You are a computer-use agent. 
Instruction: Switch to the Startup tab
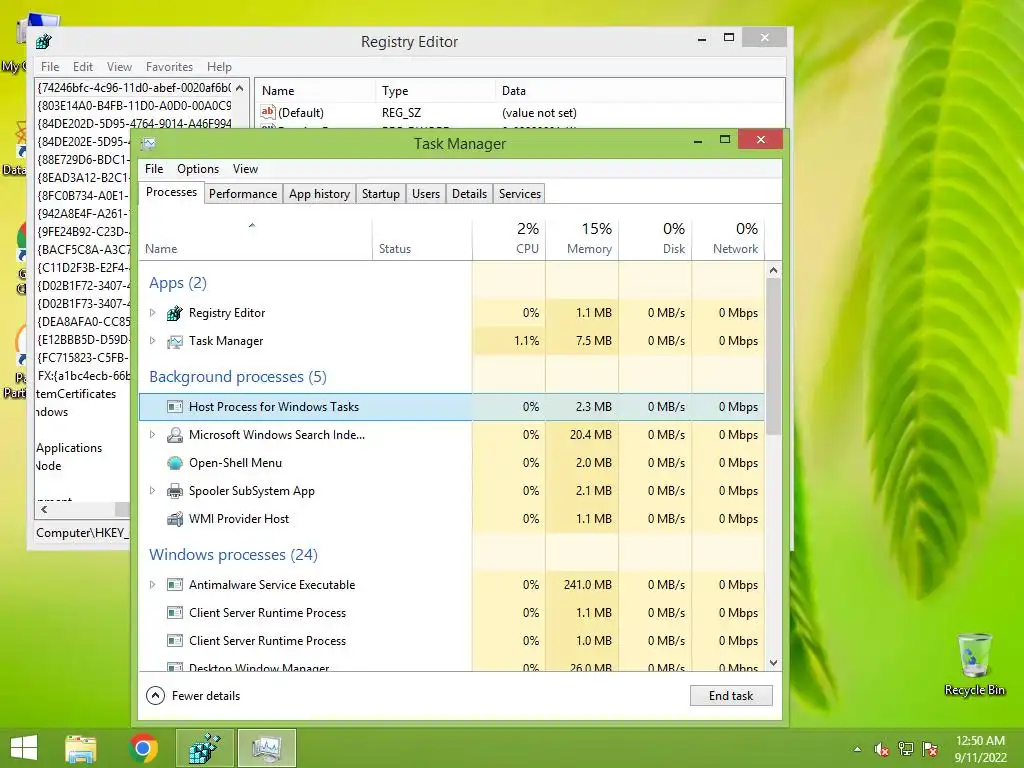(x=381, y=194)
